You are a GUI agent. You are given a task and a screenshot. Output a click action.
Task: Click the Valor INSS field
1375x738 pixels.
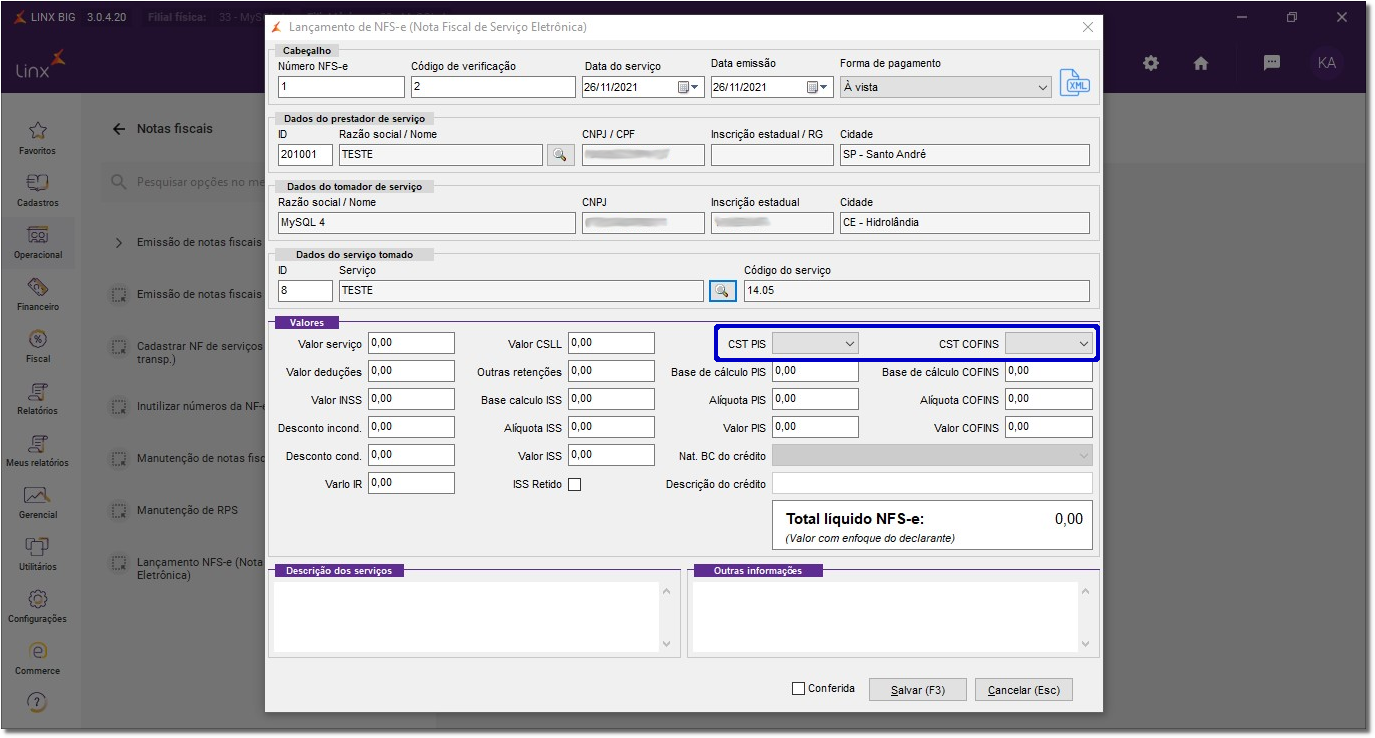411,399
